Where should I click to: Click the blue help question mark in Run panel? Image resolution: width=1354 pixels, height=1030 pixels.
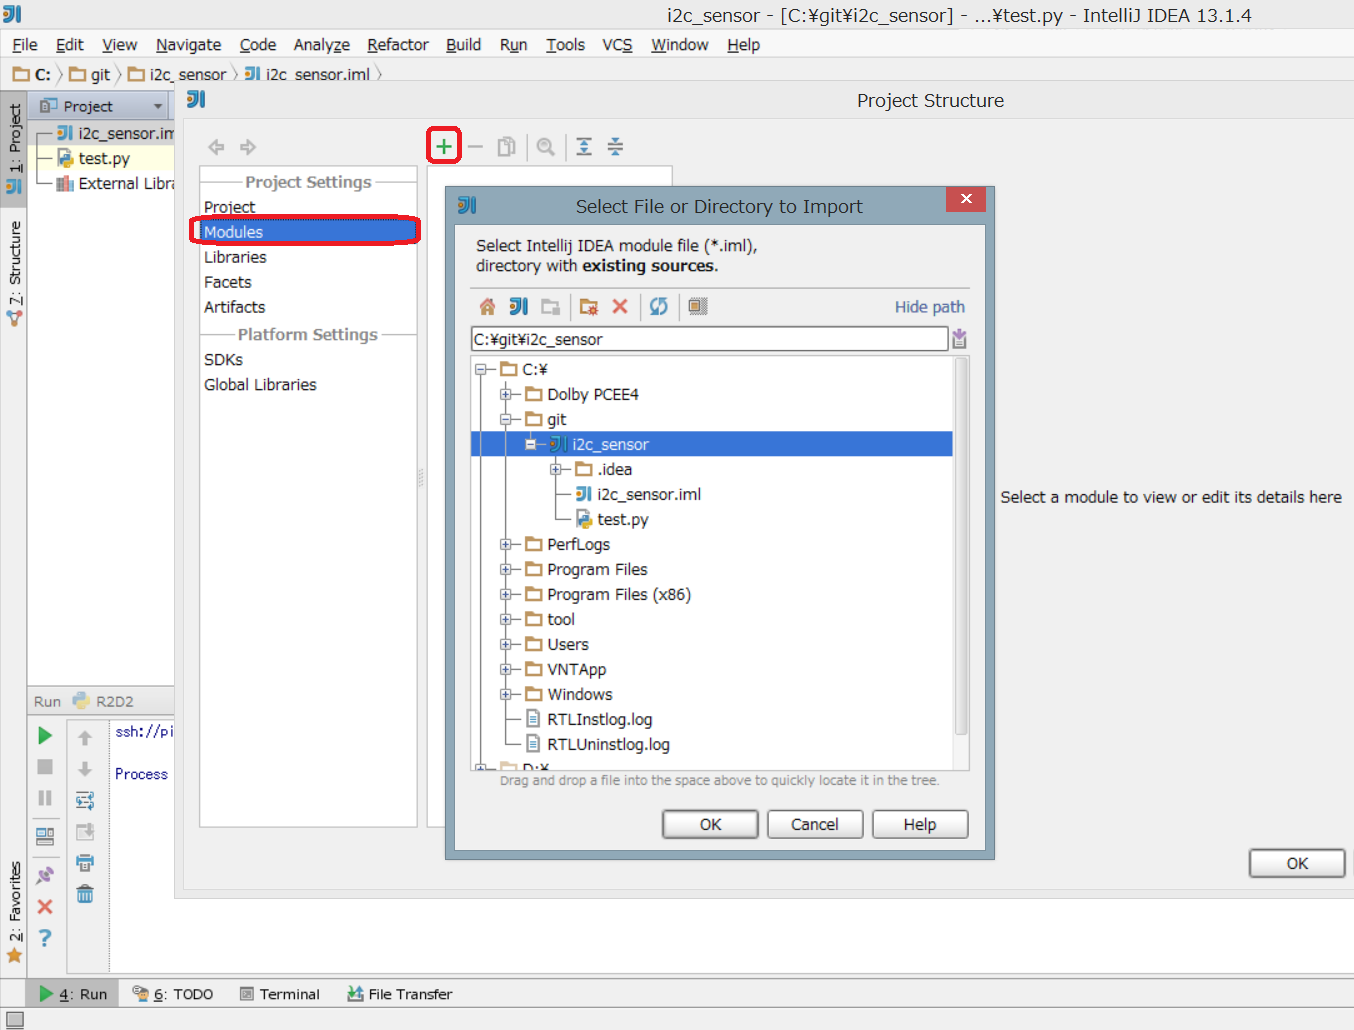[45, 938]
